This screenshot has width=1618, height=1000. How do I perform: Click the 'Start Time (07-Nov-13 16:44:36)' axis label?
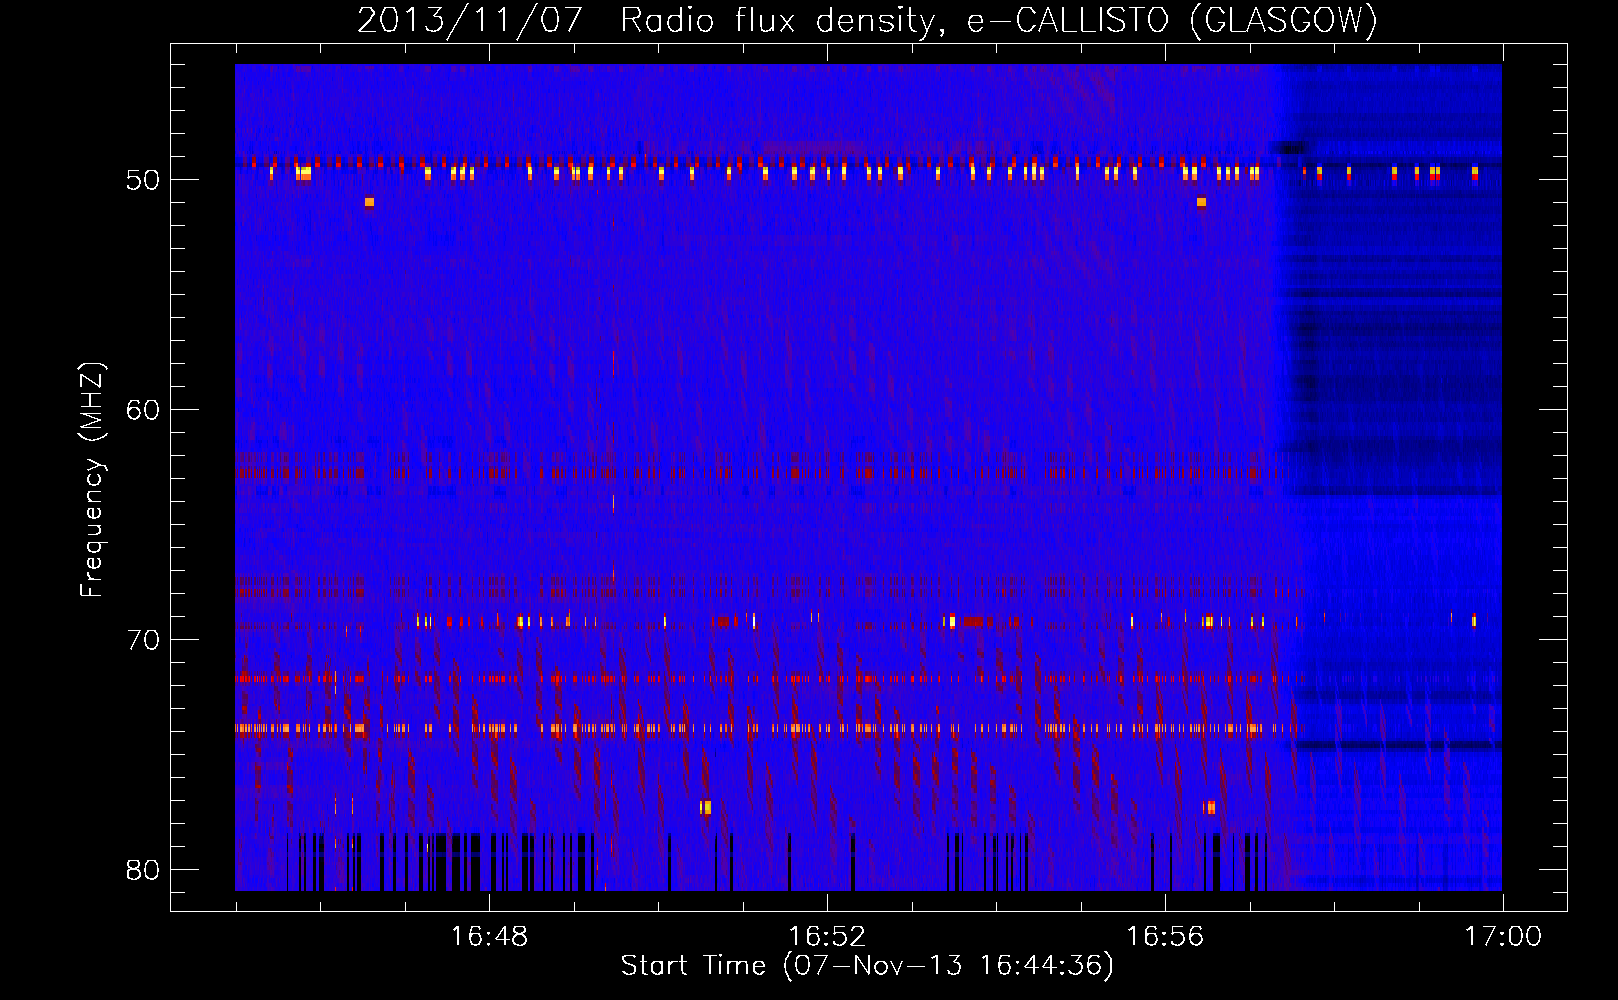867,966
